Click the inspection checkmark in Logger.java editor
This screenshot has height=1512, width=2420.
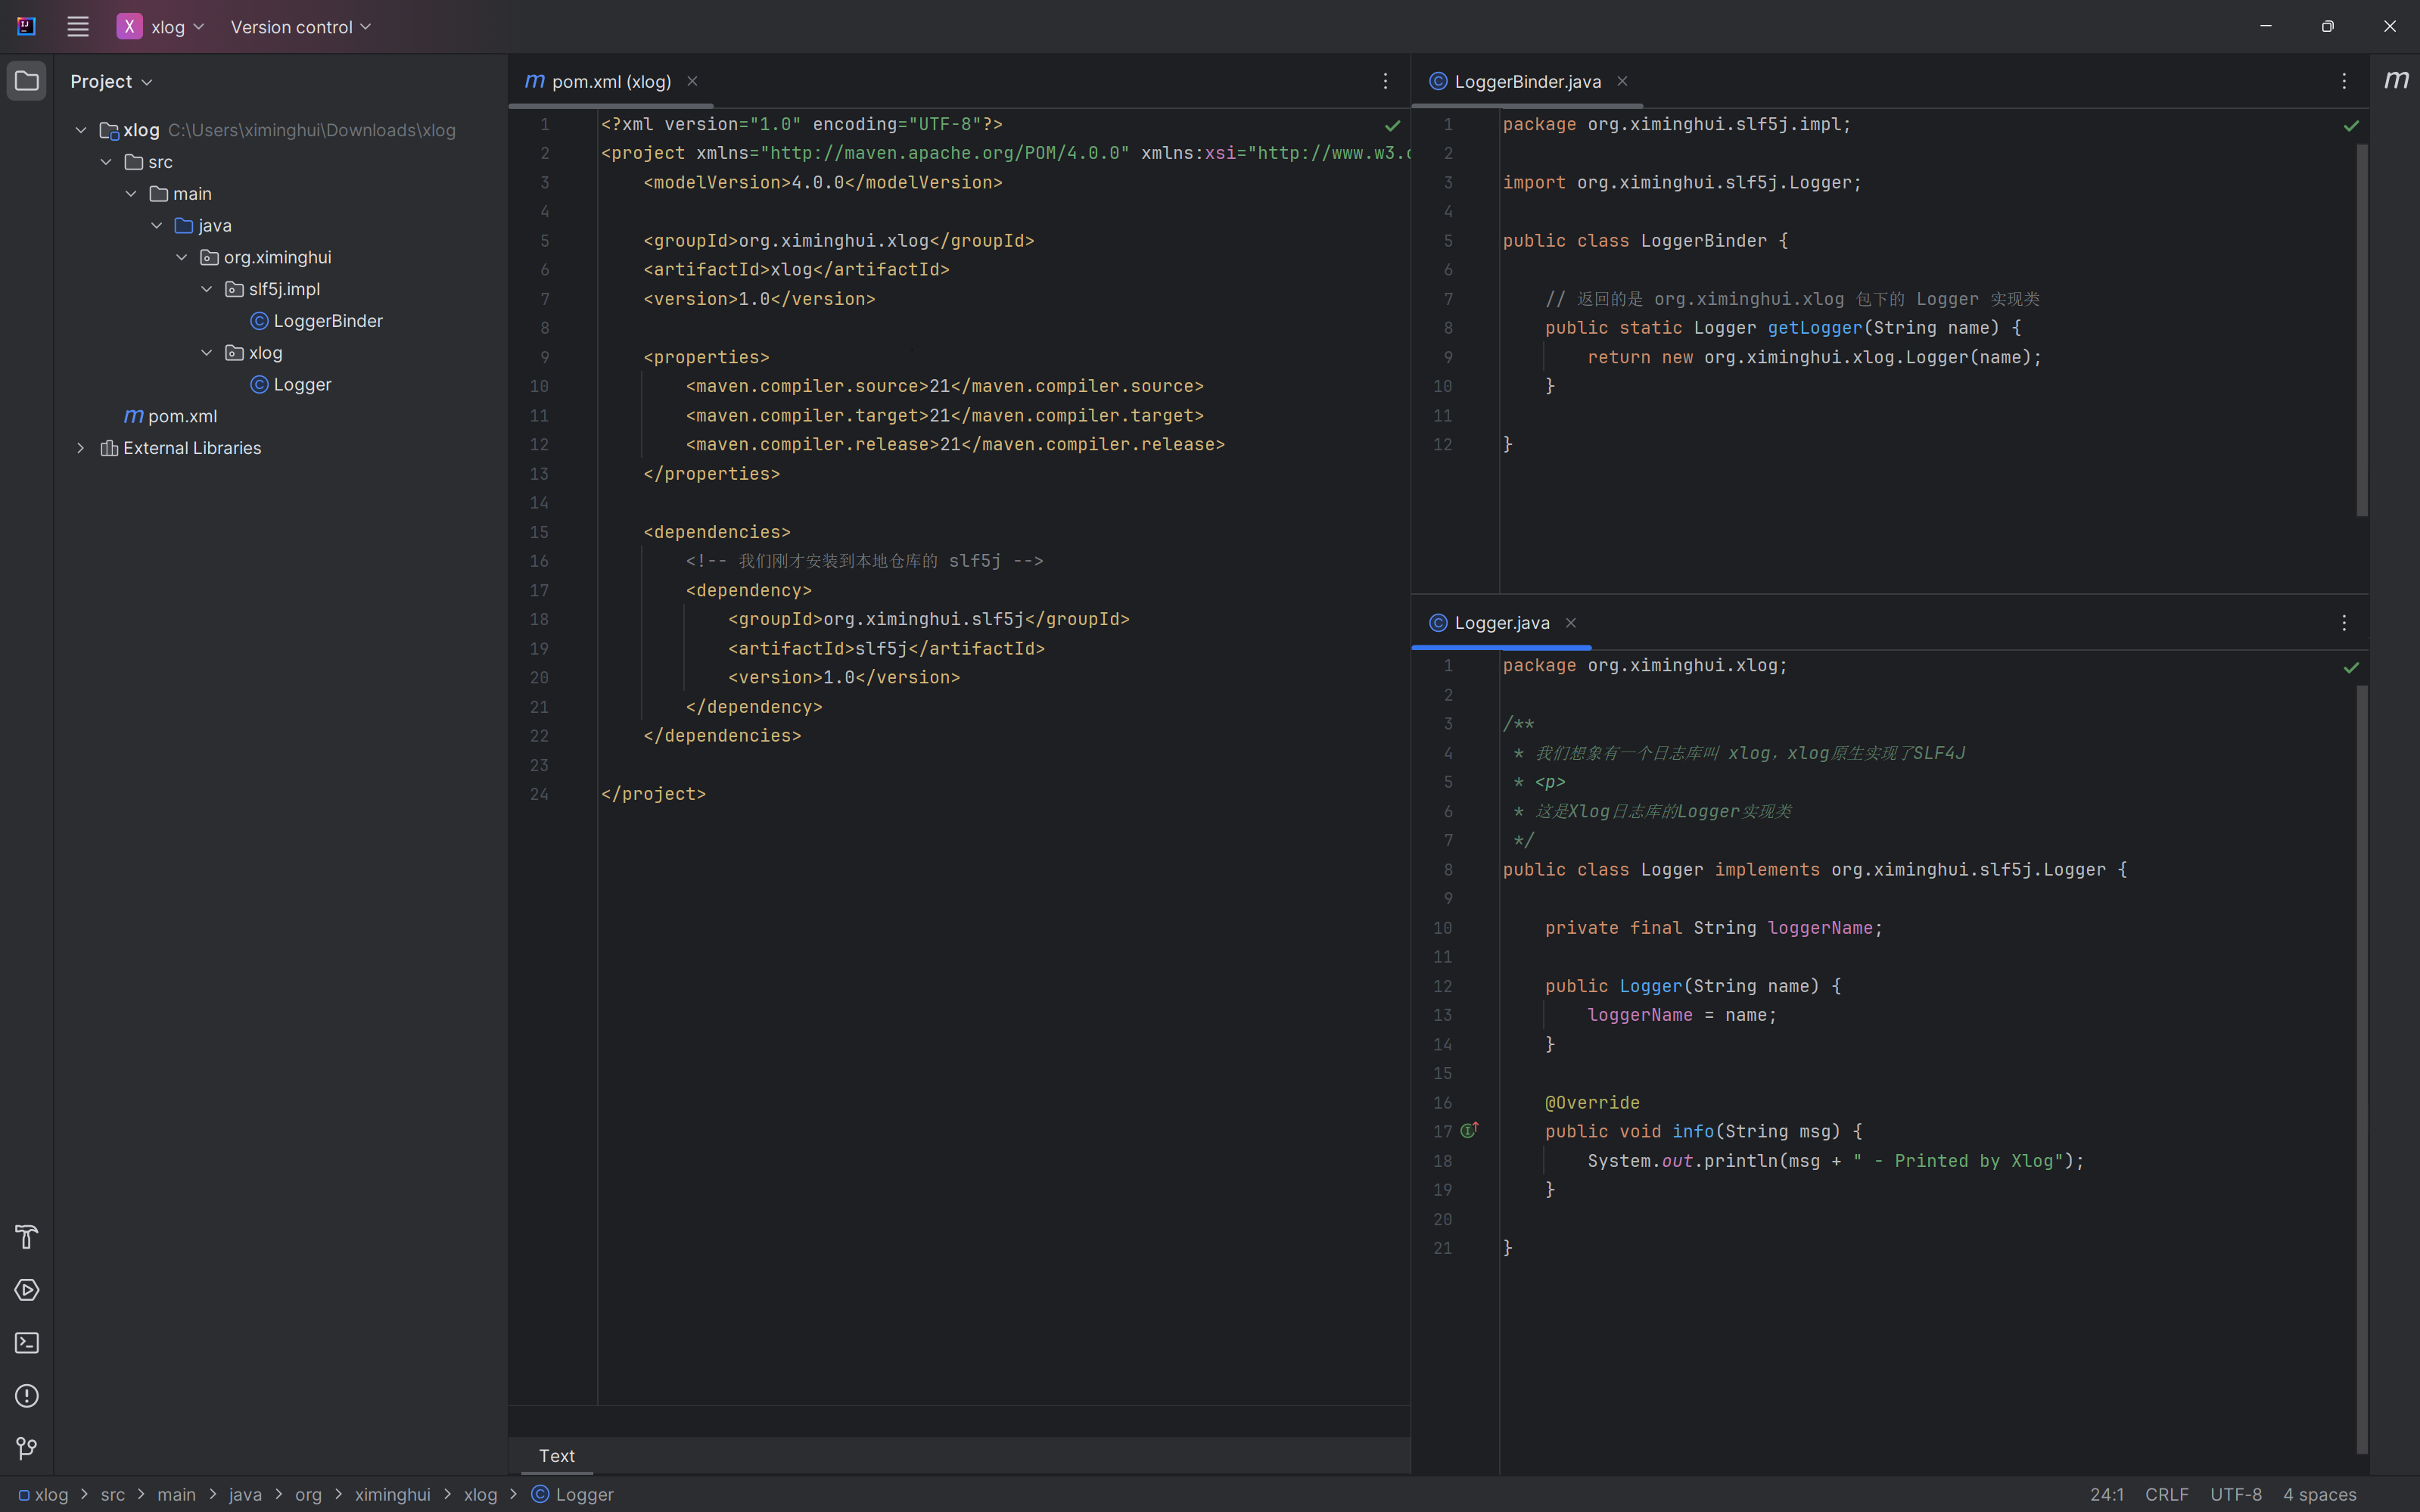(x=2351, y=667)
